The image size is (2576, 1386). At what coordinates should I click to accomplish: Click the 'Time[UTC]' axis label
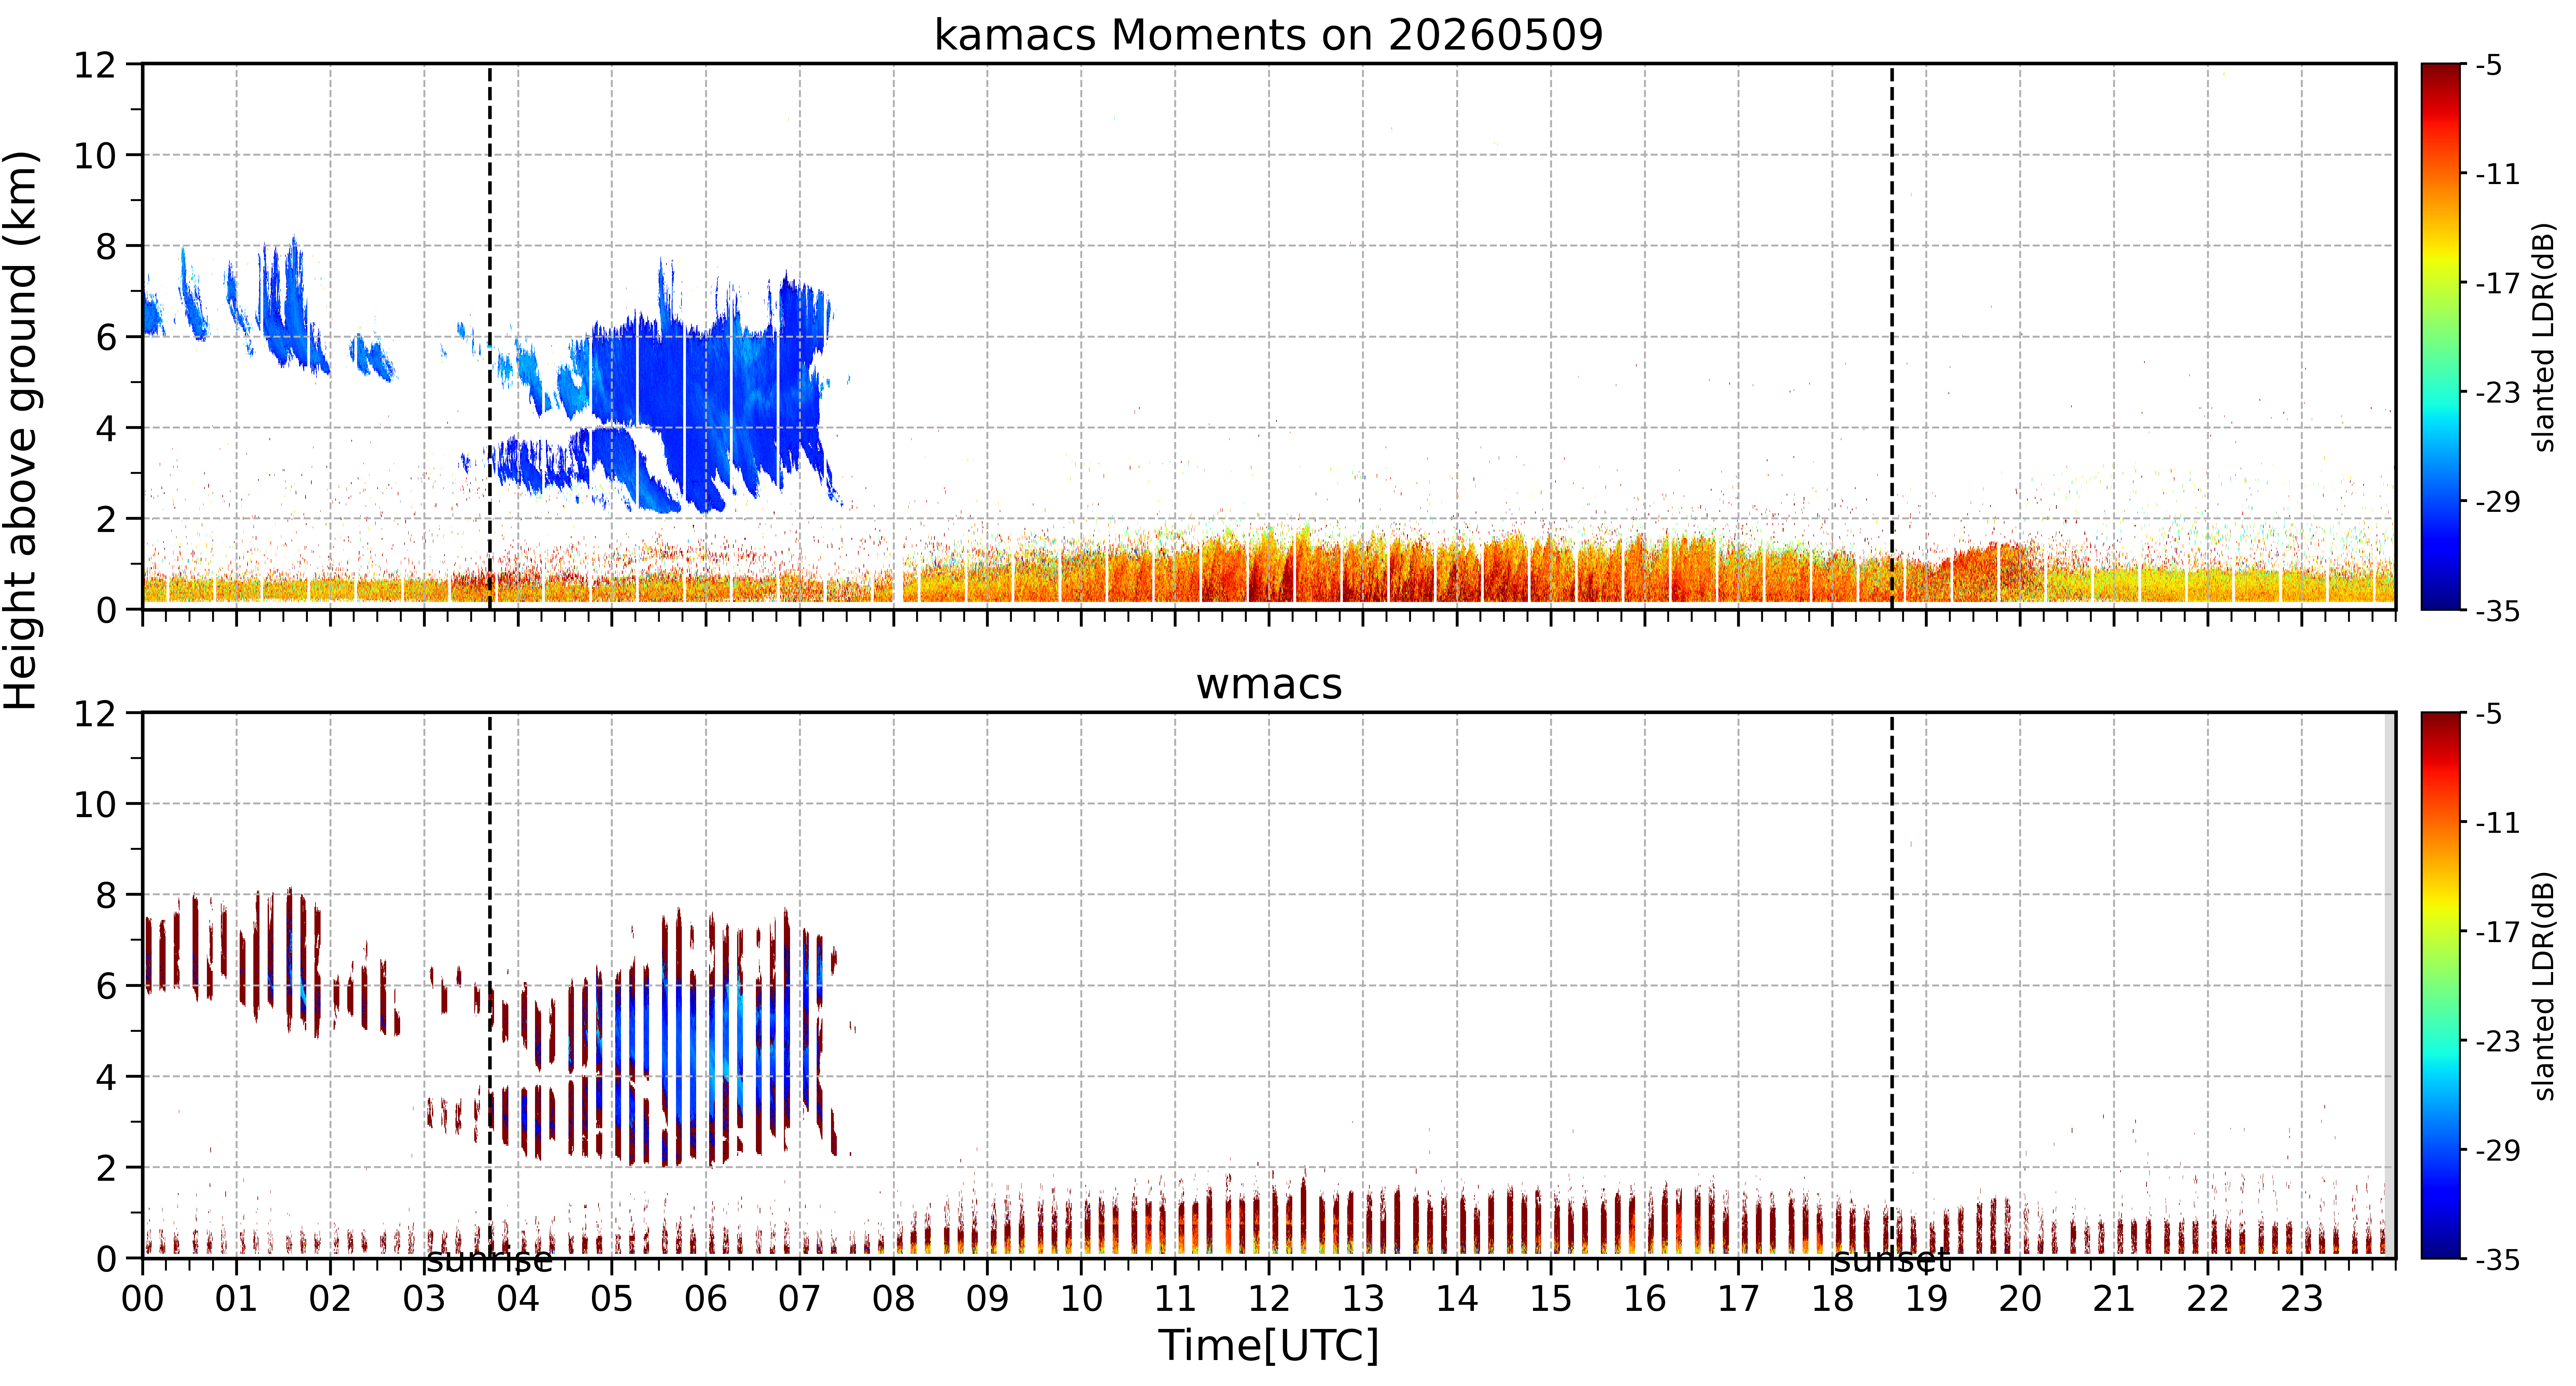1268,1345
